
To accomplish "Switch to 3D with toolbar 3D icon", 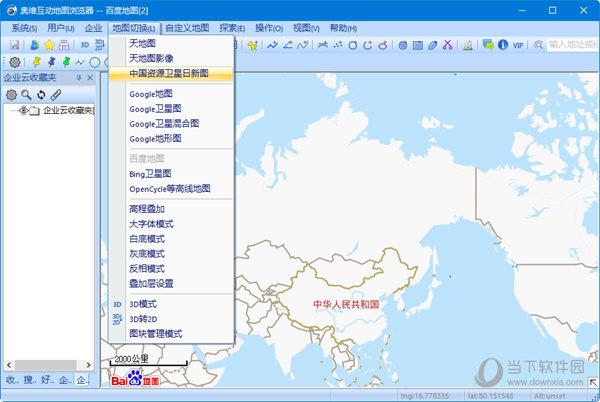I will (x=85, y=45).
